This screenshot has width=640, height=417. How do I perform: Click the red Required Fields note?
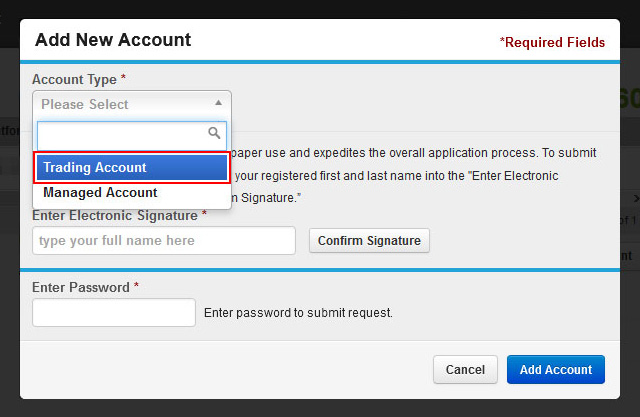[552, 42]
